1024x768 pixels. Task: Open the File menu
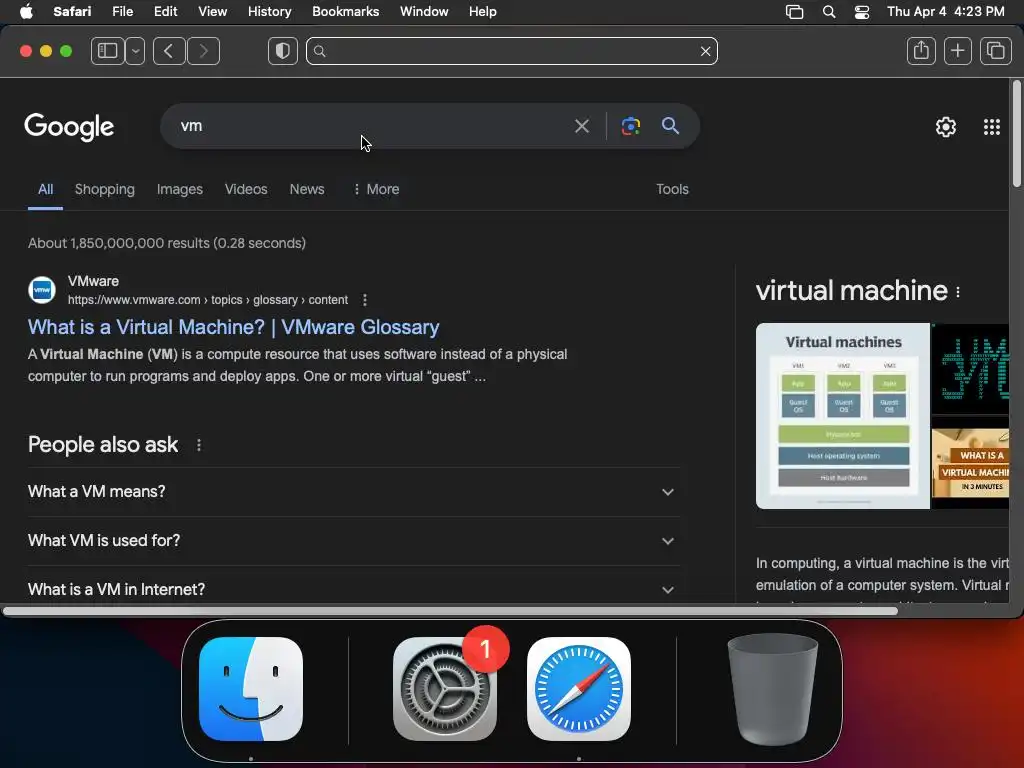pos(122,12)
